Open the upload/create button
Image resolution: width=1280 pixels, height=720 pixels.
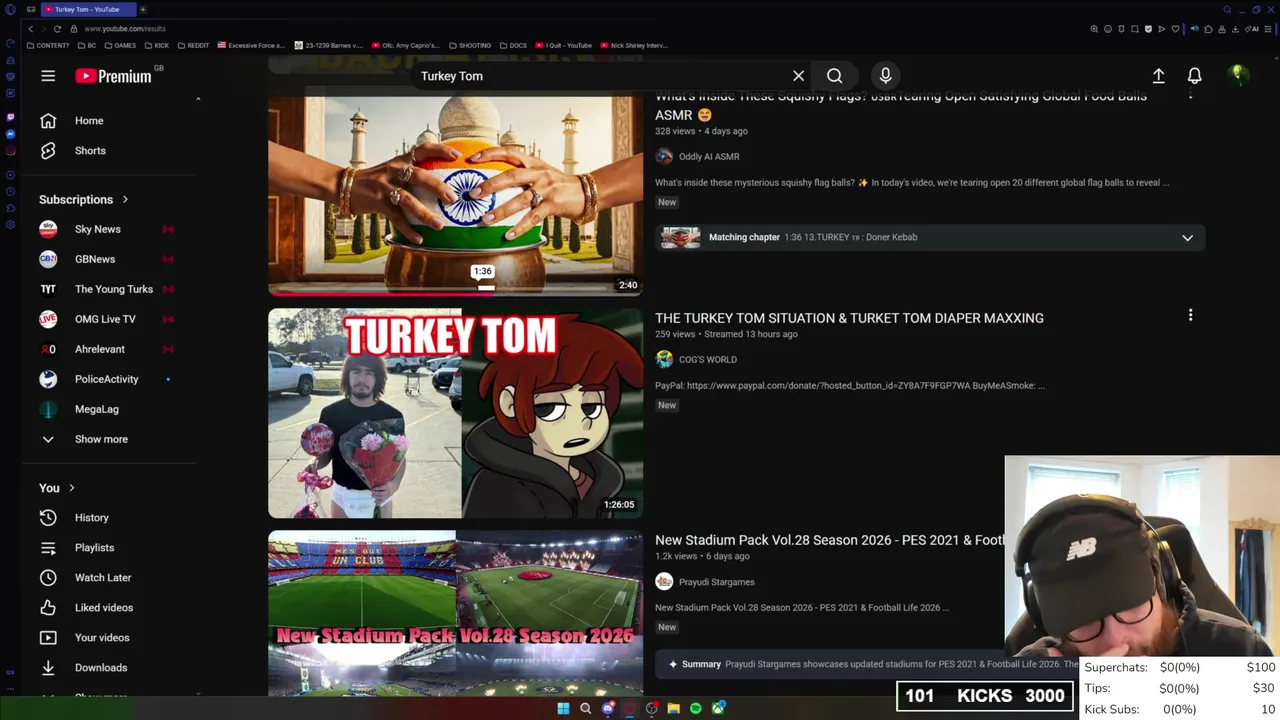pyautogui.click(x=1158, y=76)
